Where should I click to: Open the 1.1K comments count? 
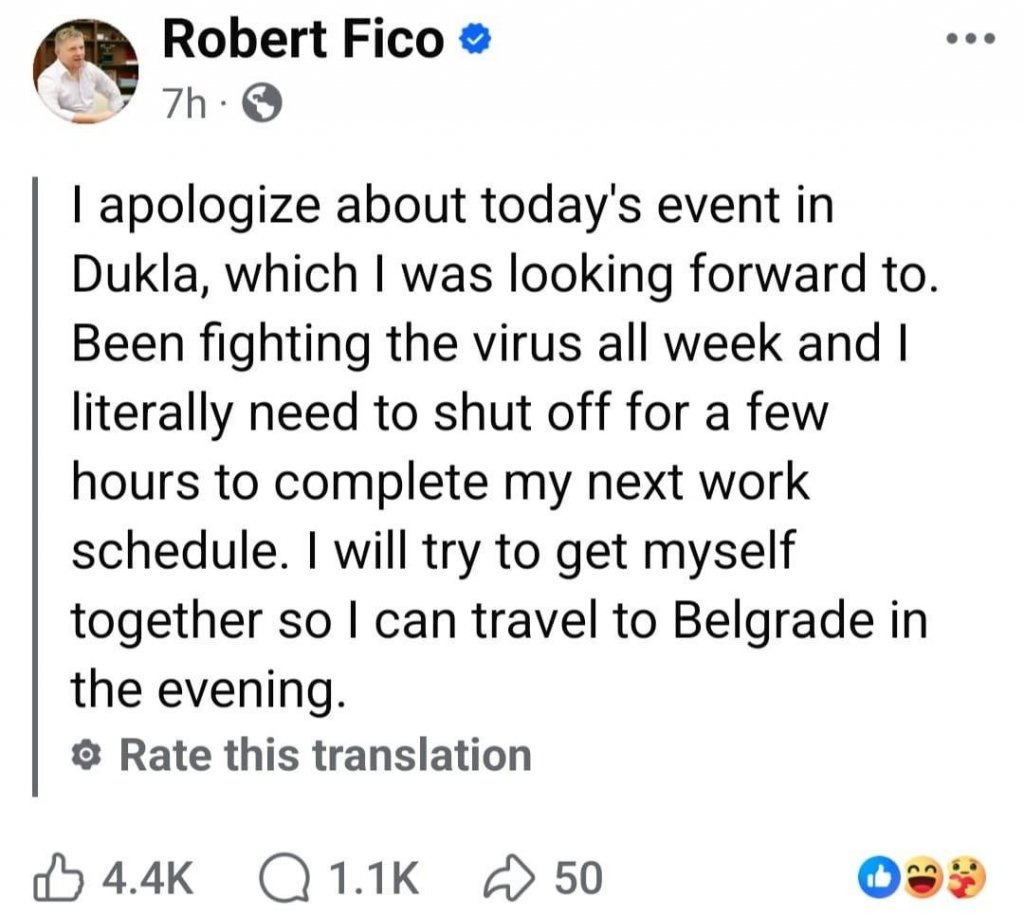(374, 878)
